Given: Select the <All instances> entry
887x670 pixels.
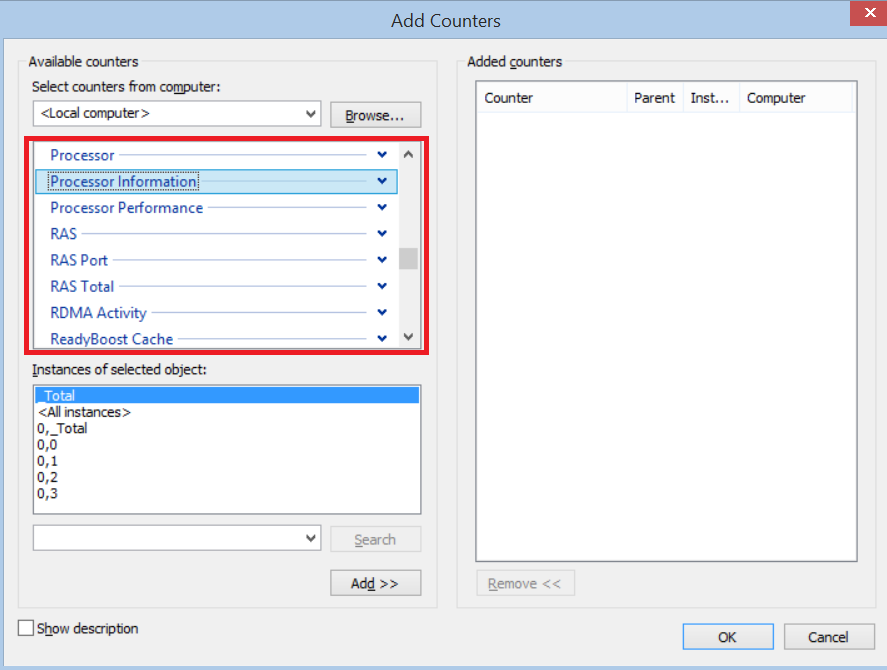Looking at the screenshot, I should click(84, 412).
